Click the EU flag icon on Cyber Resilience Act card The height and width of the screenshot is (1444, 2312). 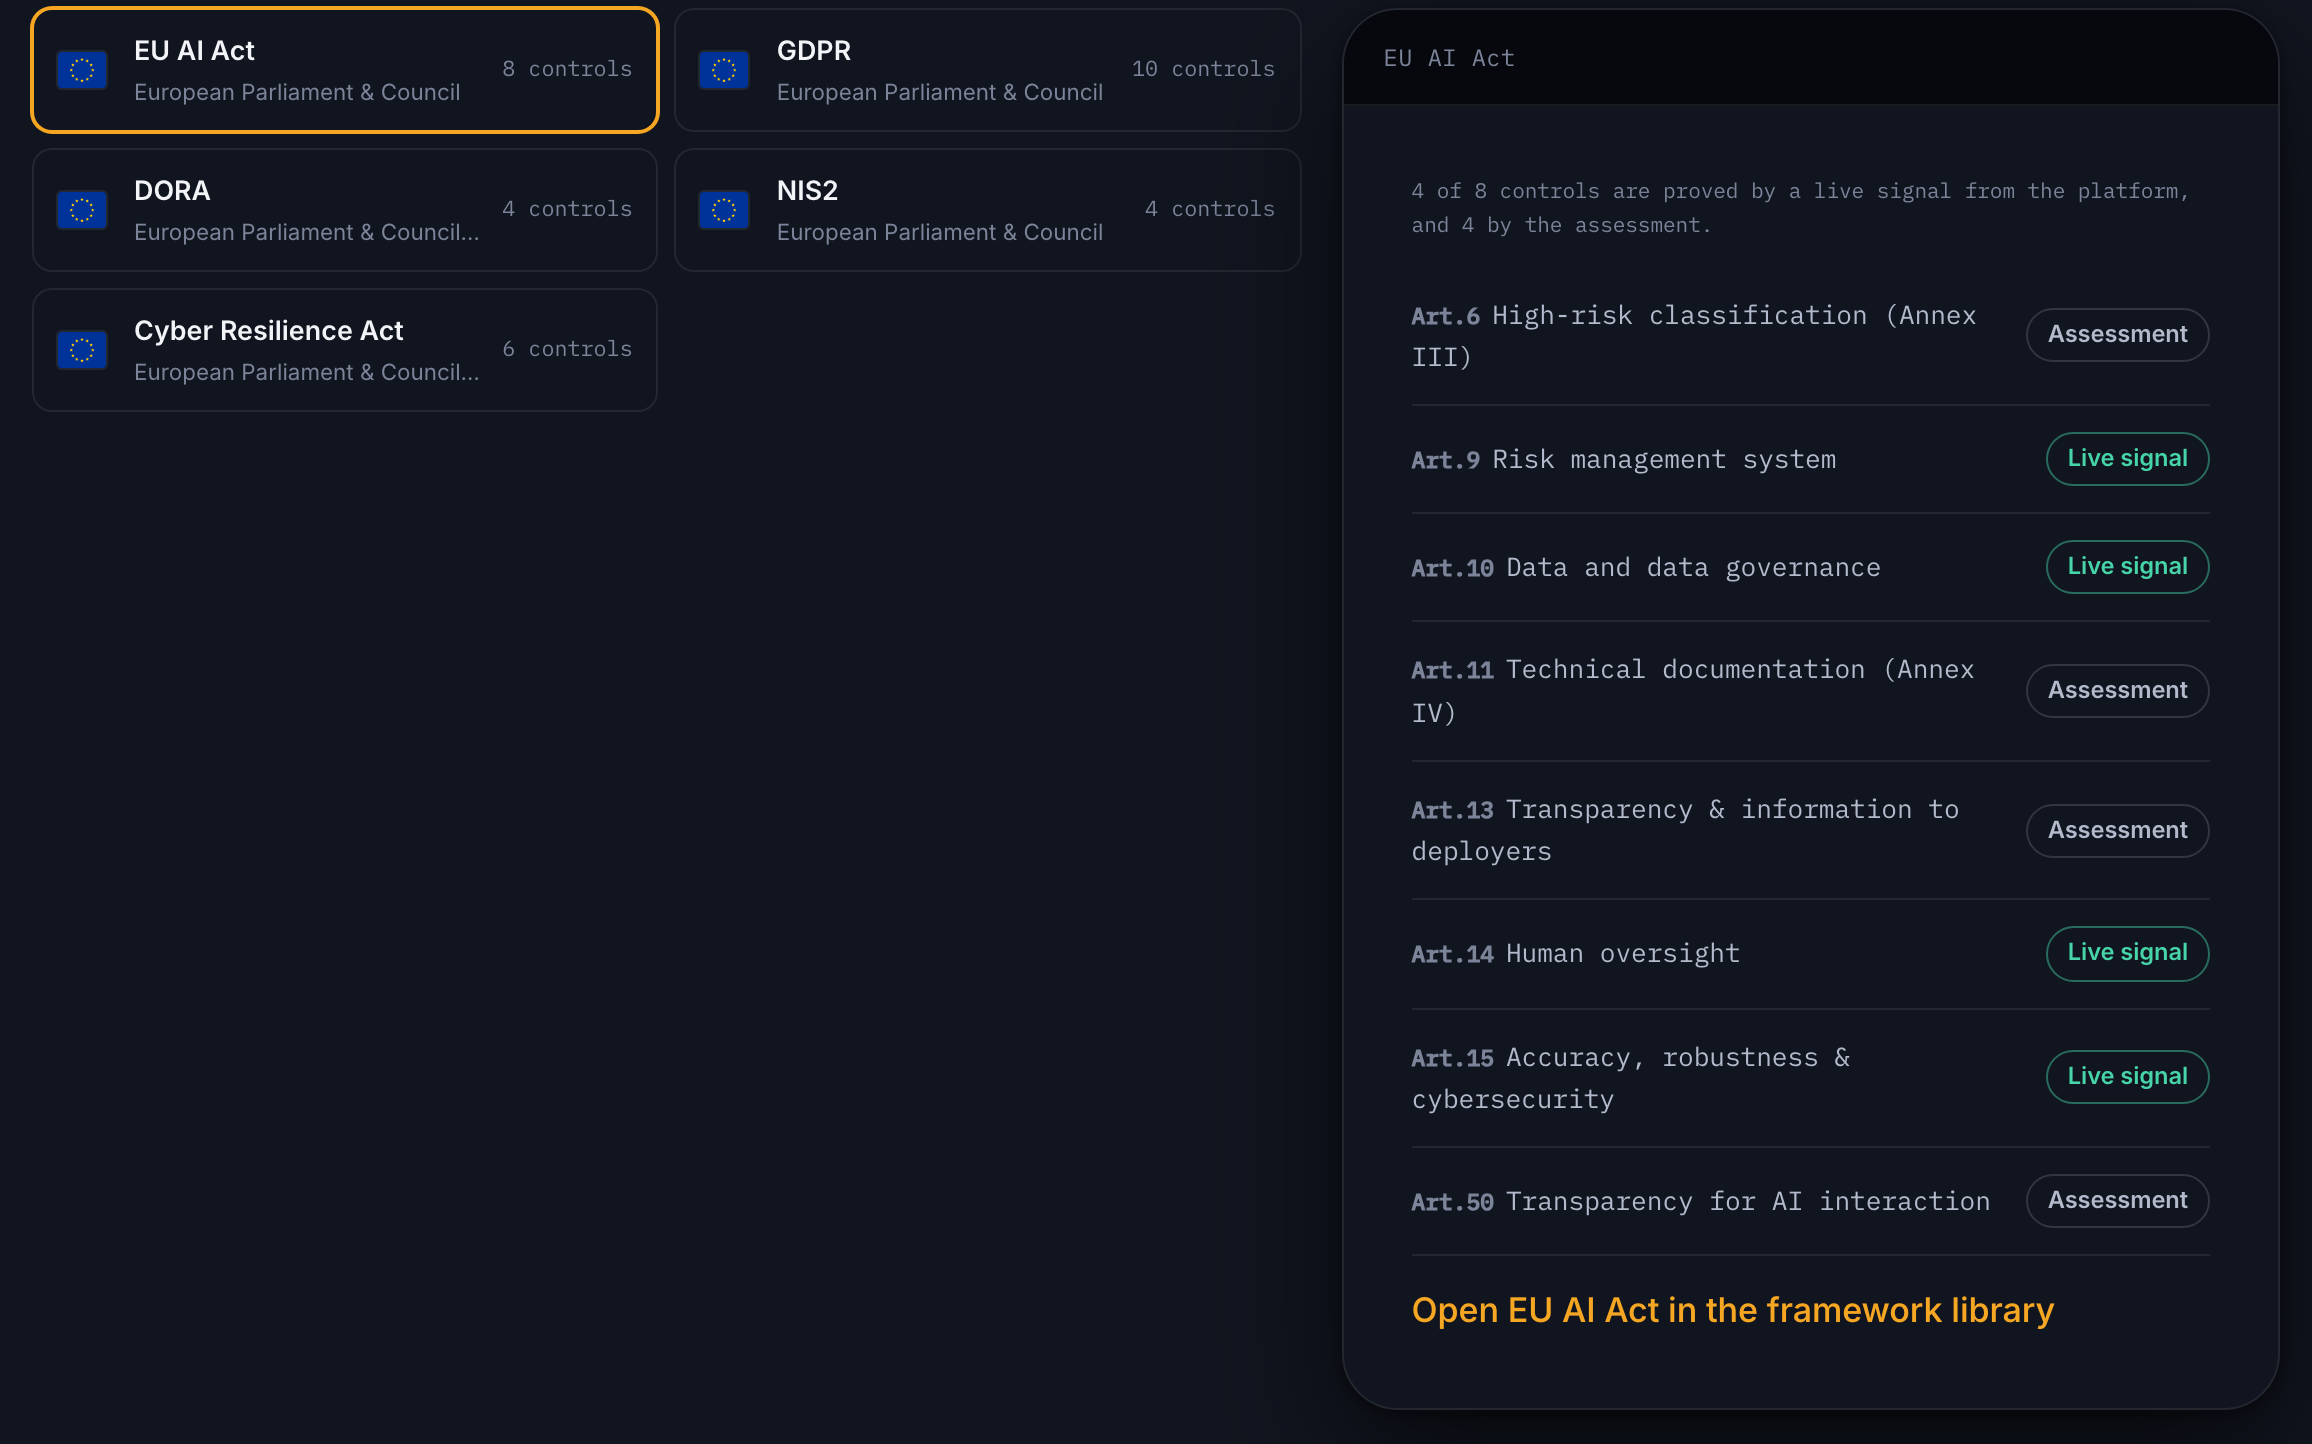tap(82, 350)
